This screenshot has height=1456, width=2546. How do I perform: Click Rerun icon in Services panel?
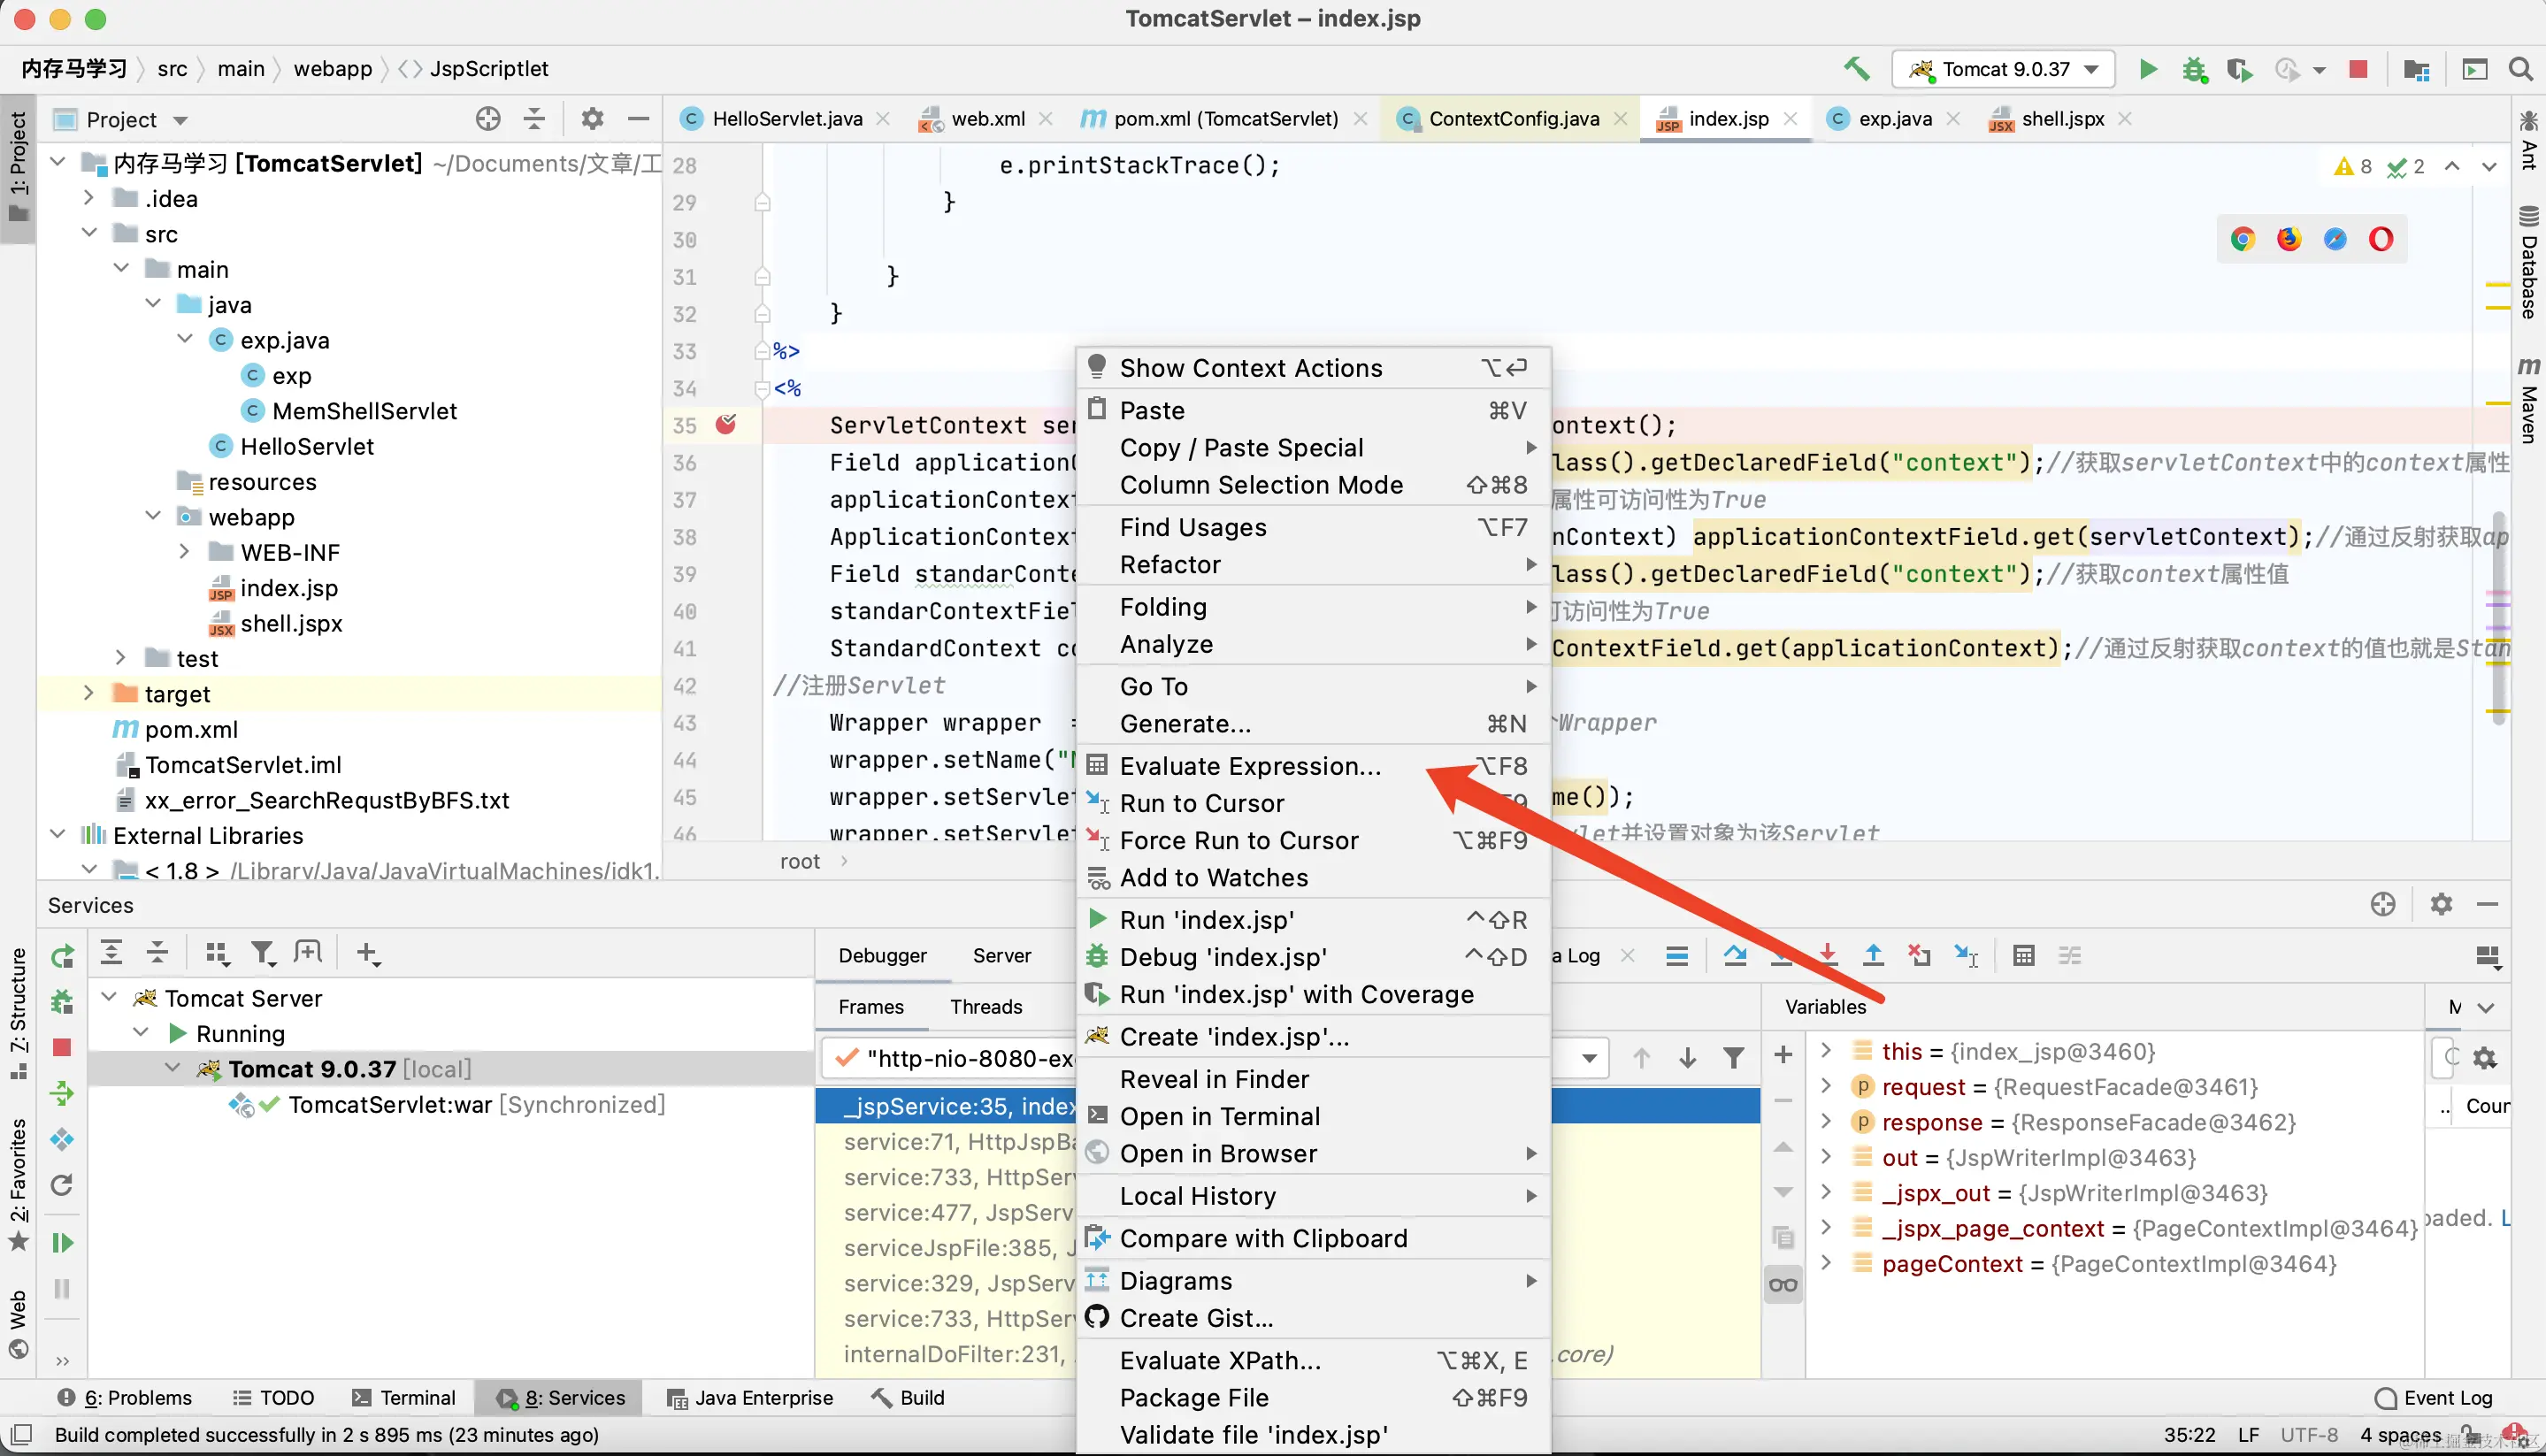(62, 956)
